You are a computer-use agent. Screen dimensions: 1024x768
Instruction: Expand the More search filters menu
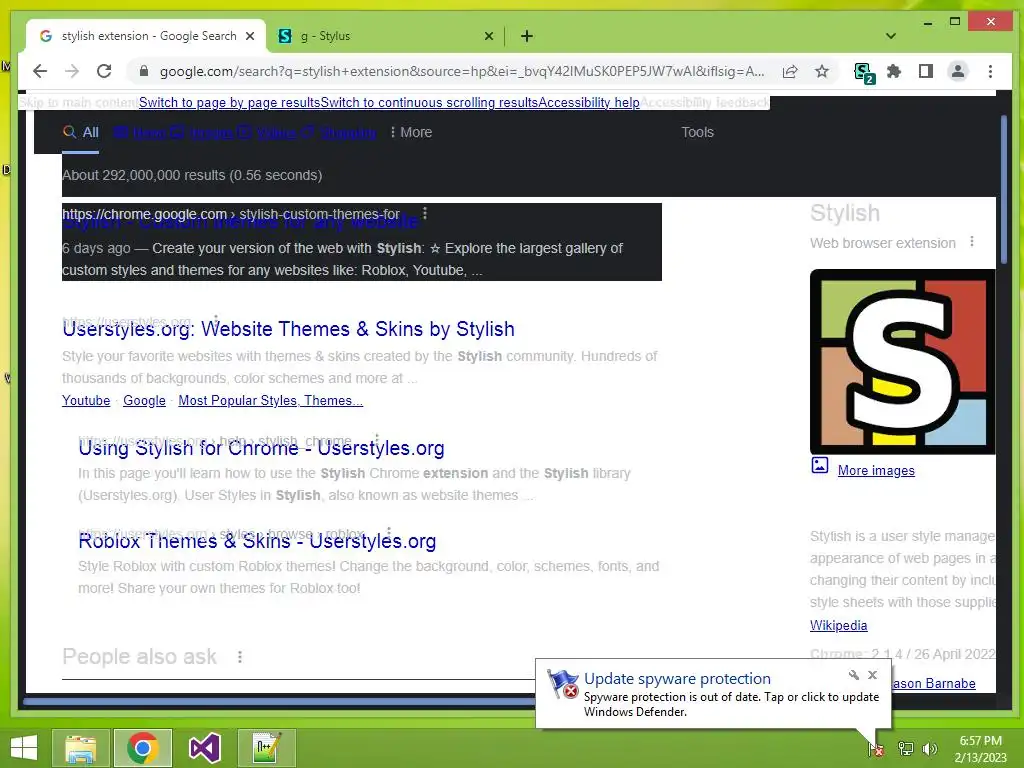point(411,133)
